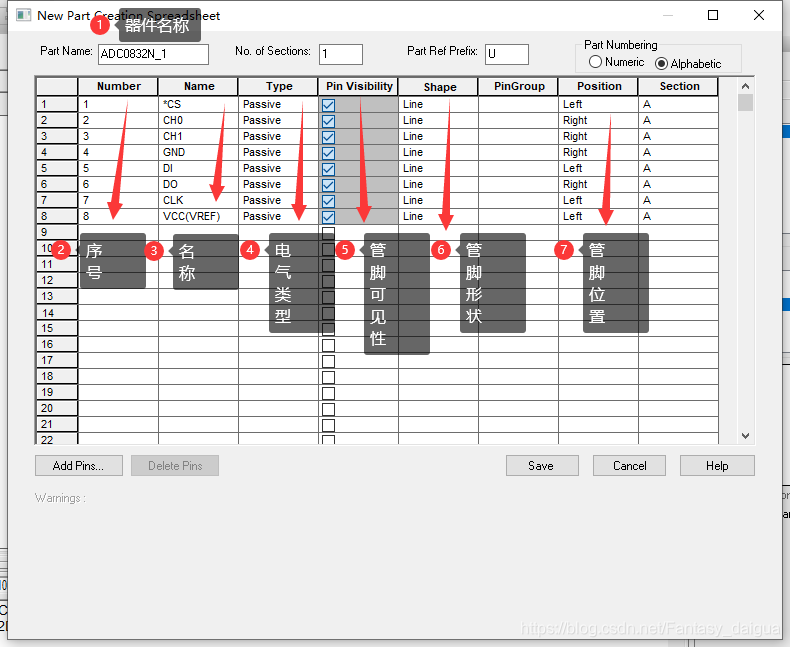The image size is (790, 647).
Task: Open the Position cell for the DO pin
Action: coord(597,184)
